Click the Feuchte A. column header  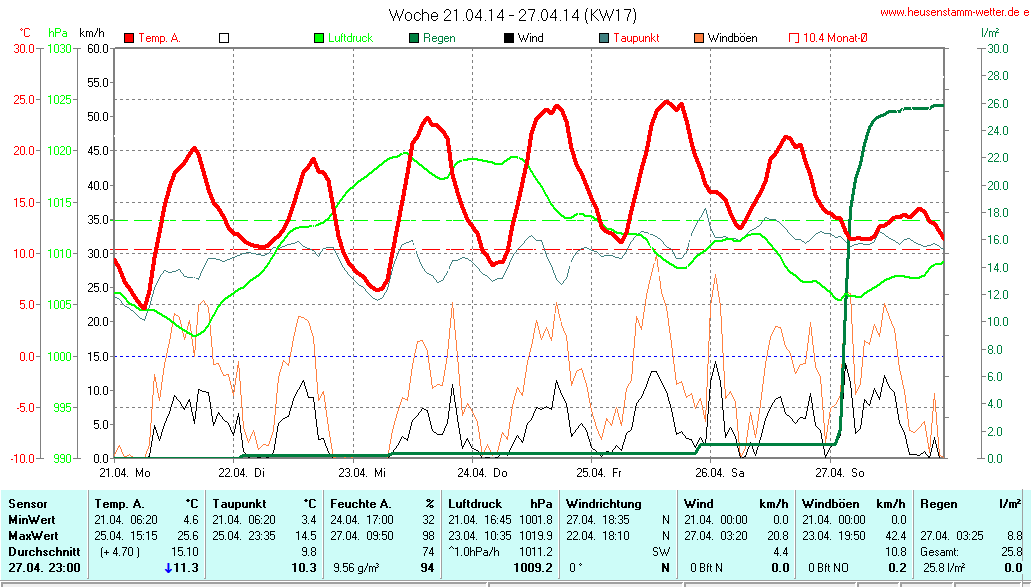360,504
